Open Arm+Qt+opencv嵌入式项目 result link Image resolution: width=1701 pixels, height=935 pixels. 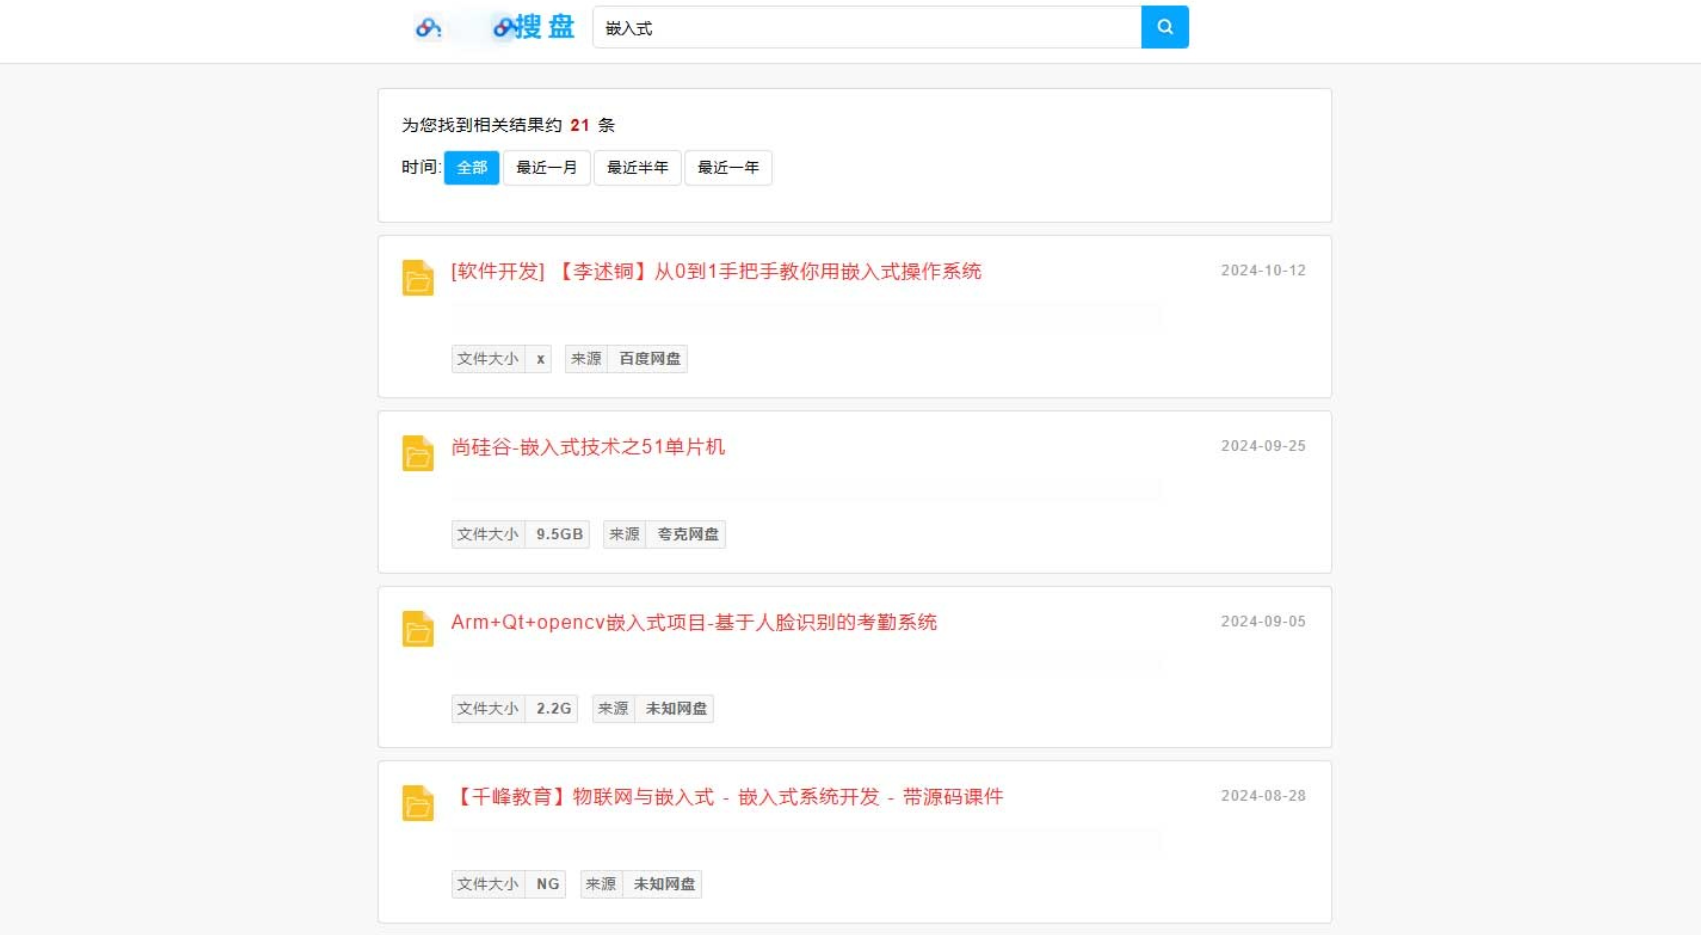pos(694,622)
